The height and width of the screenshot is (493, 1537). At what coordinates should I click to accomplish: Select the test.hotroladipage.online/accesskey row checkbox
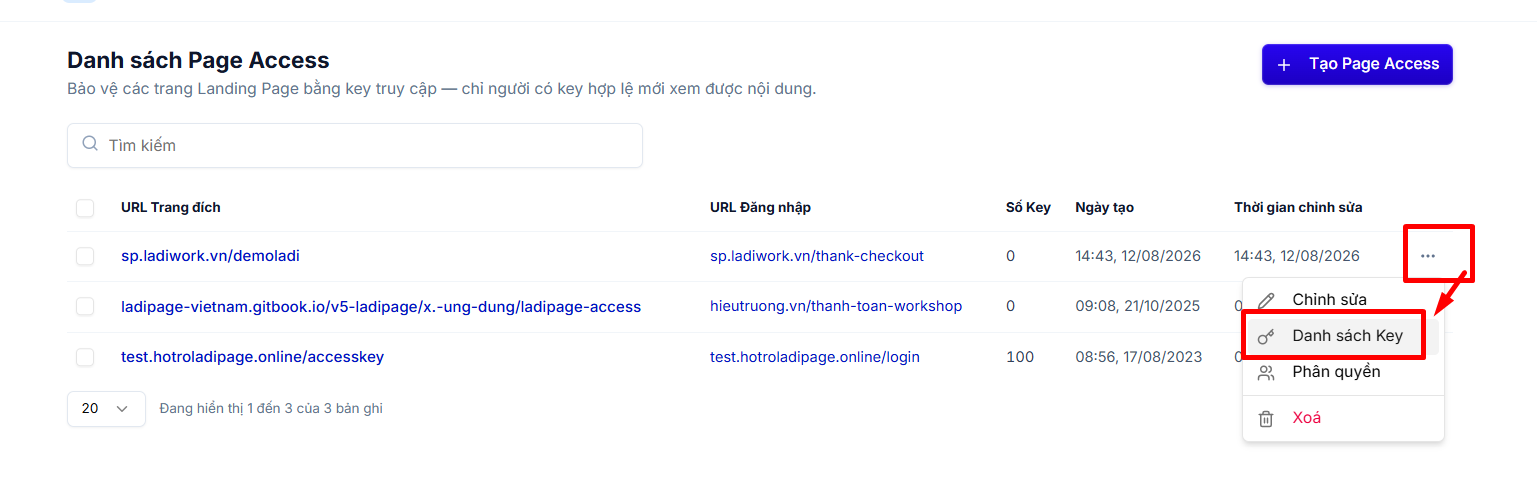pyautogui.click(x=85, y=357)
